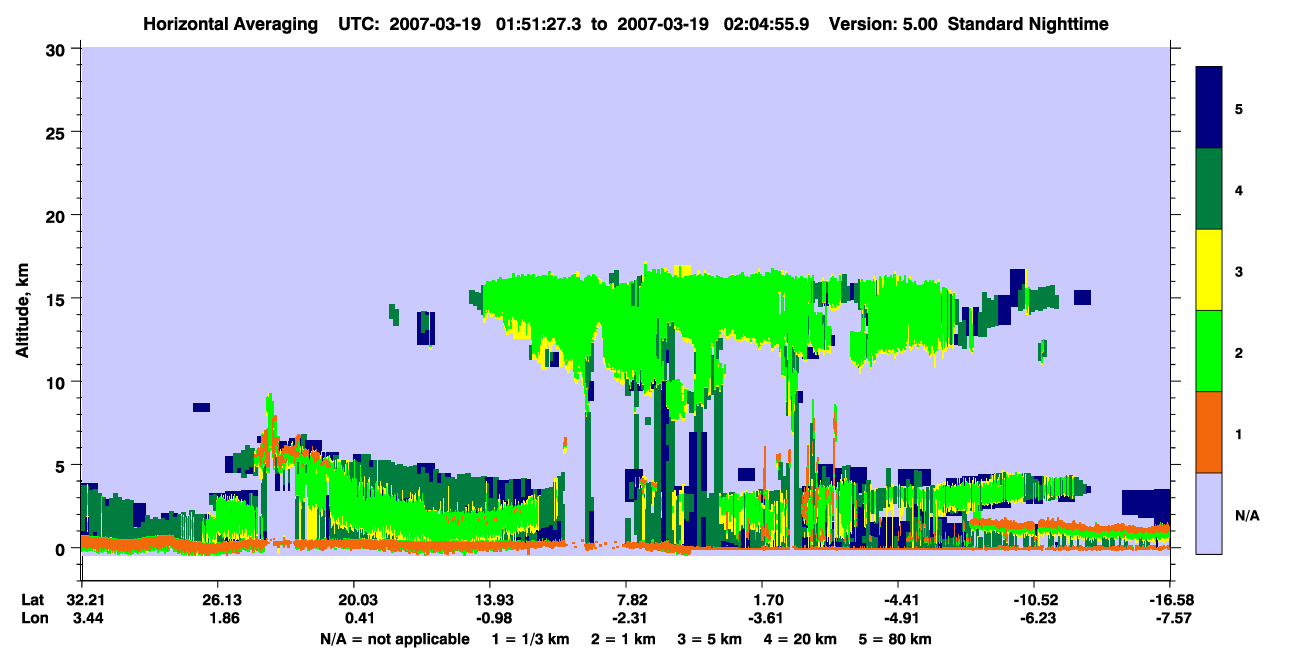Click legend text 'N/A = not applicable'

pos(395,639)
